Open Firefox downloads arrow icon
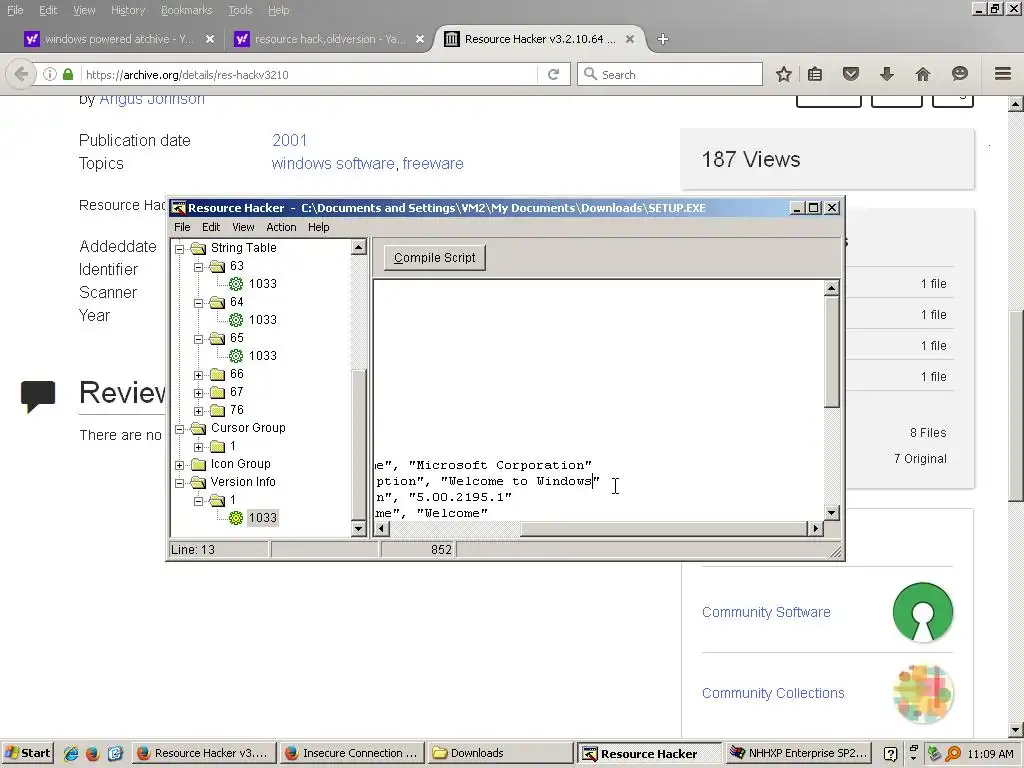Image resolution: width=1024 pixels, height=768 pixels. coord(886,74)
